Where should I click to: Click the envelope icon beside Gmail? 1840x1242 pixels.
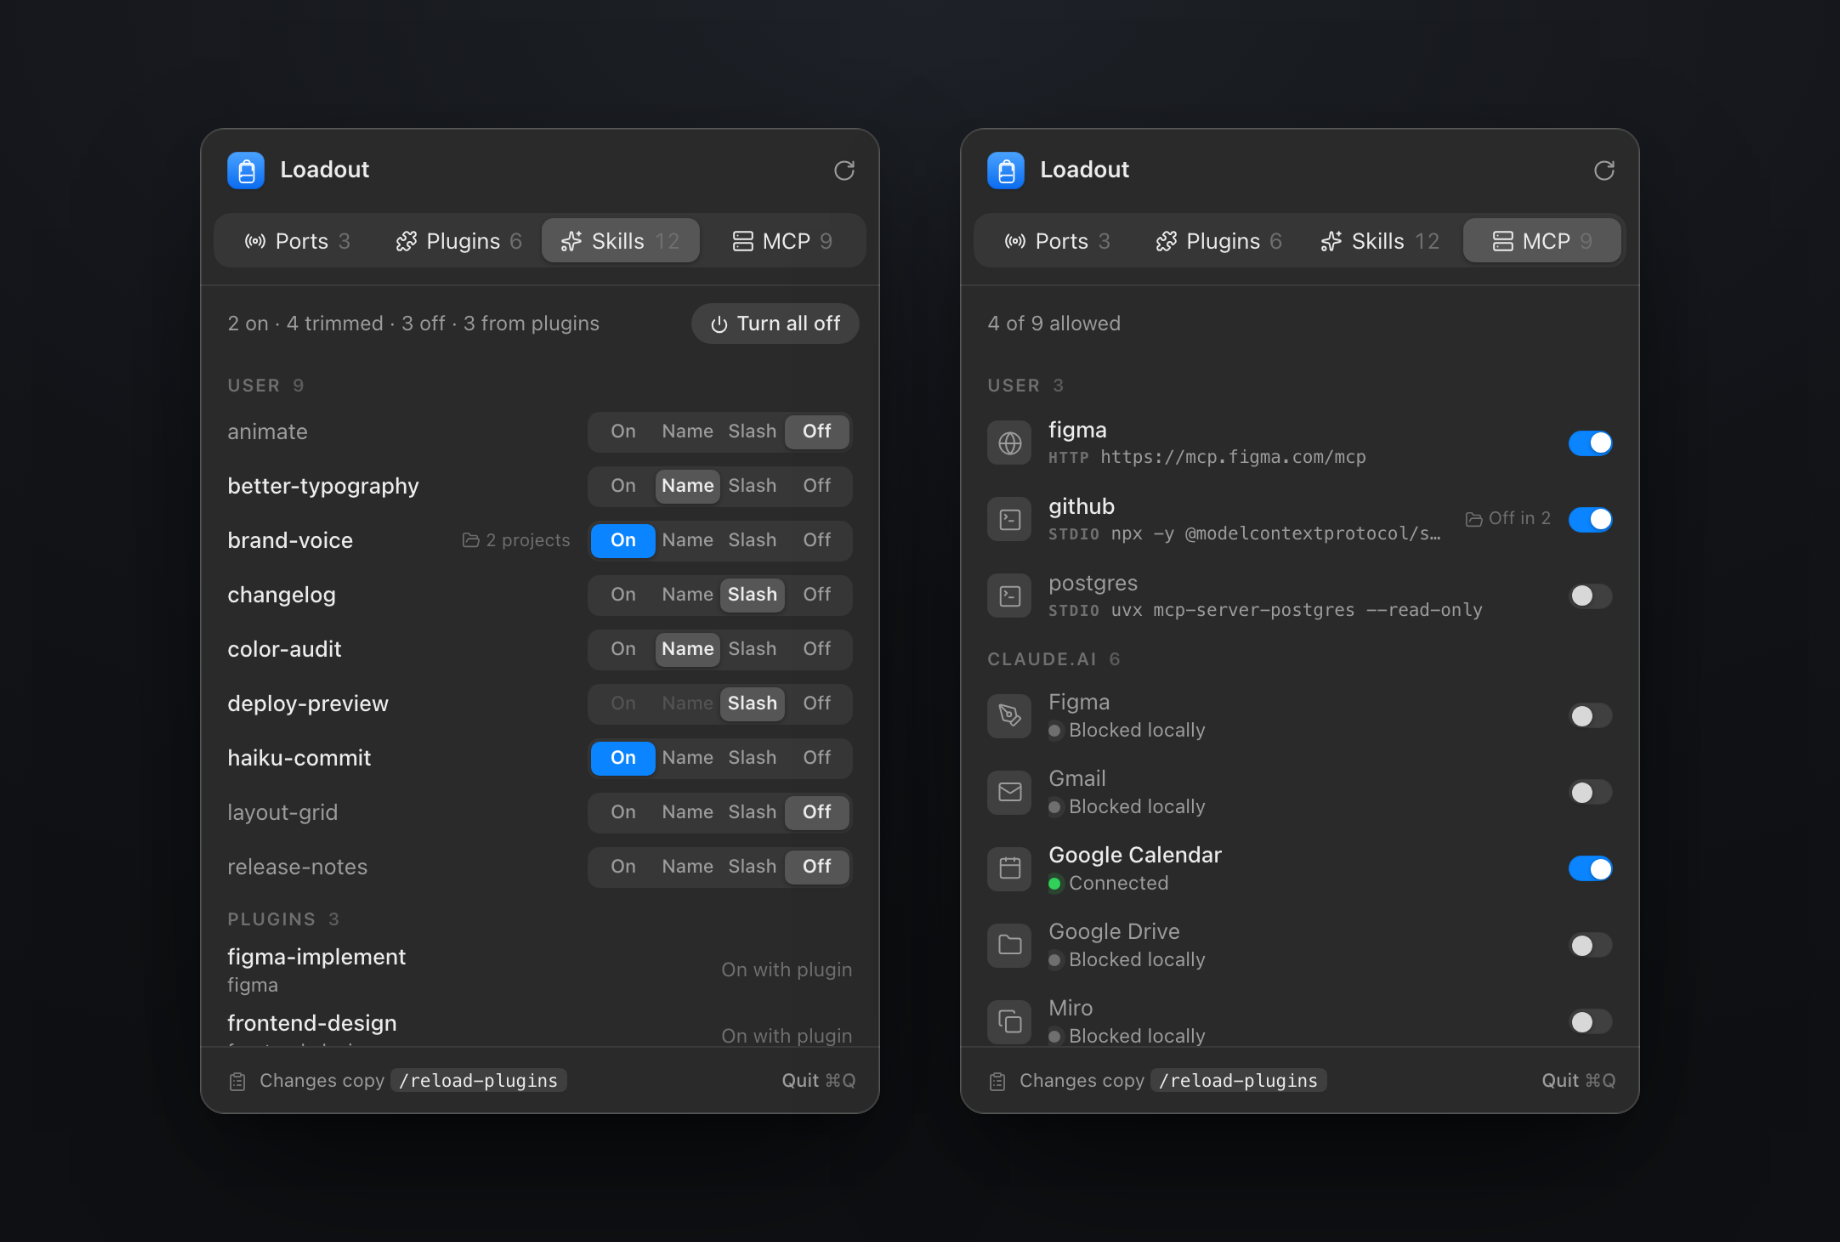[x=1010, y=792]
